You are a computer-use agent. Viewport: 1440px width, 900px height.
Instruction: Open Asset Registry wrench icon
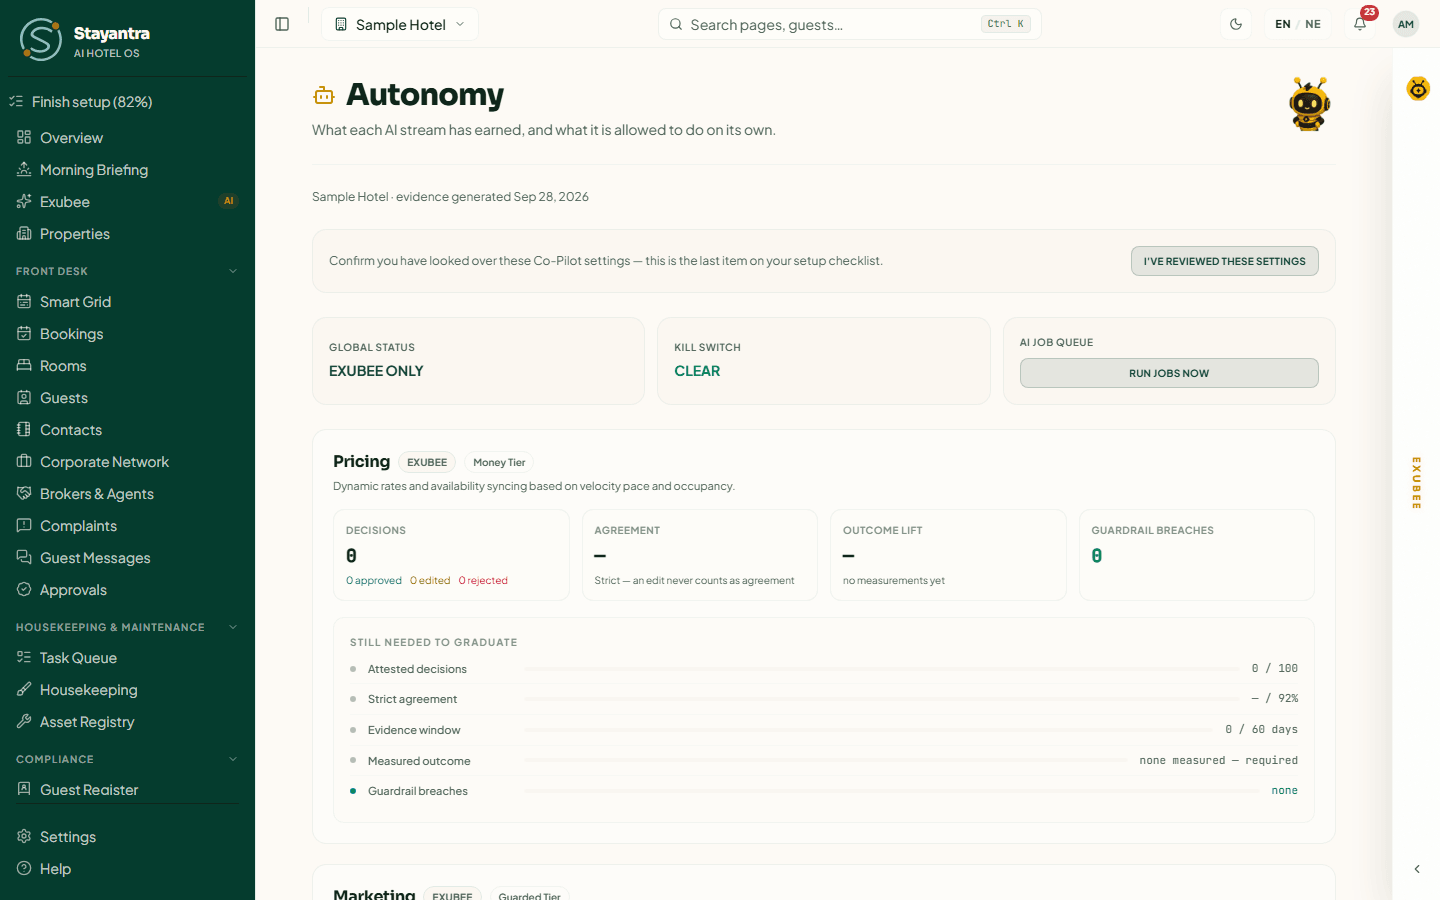(x=24, y=721)
